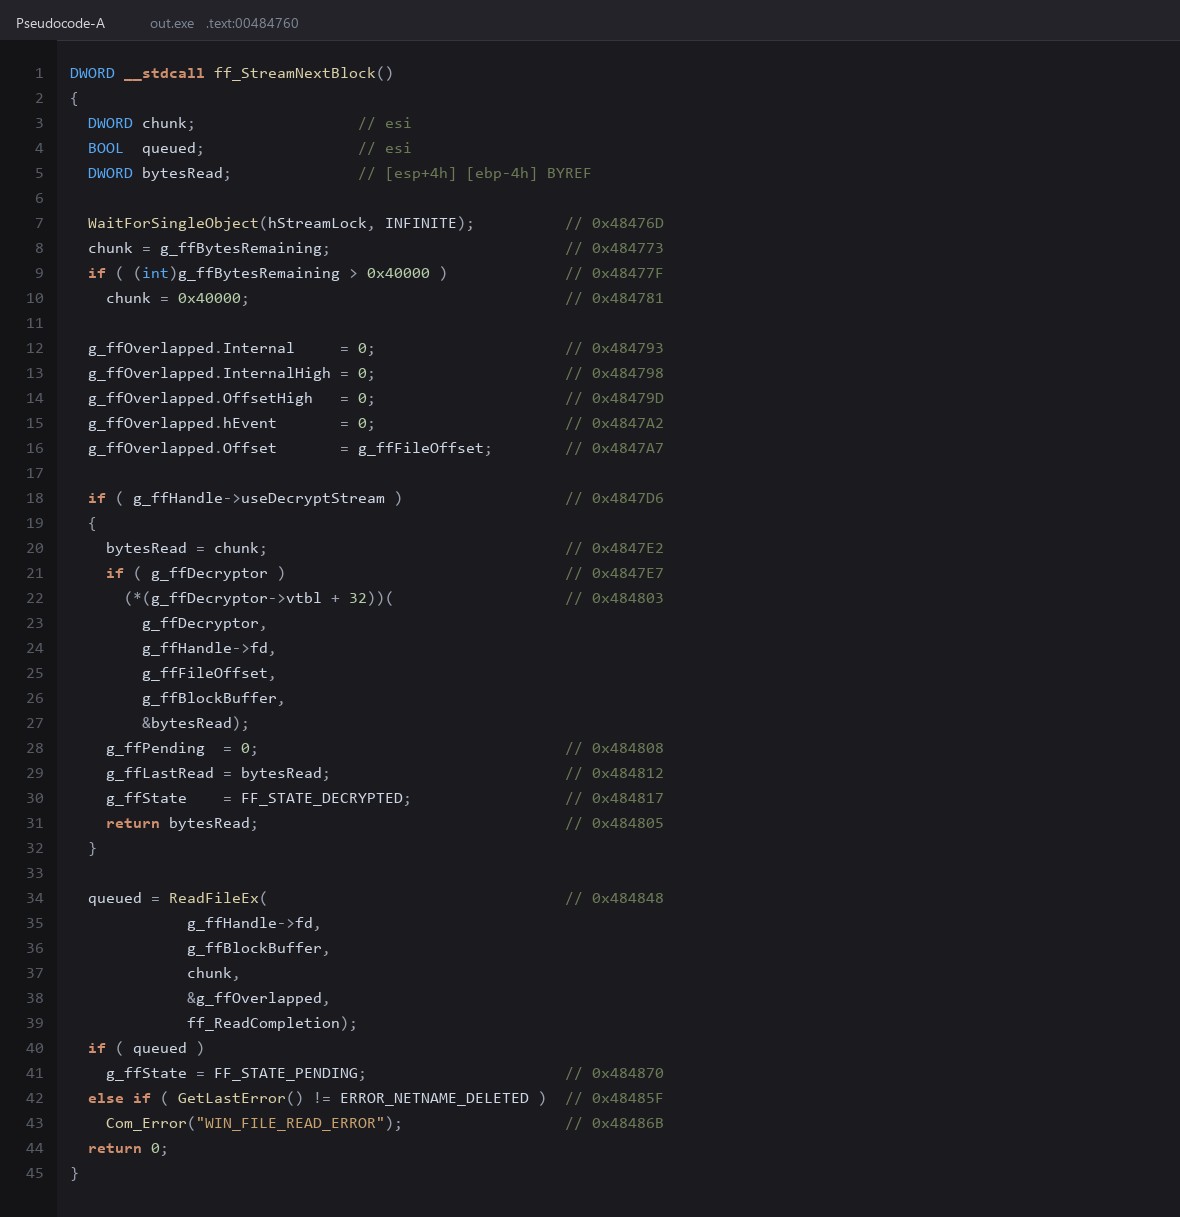Click line number 22 in the gutter
The image size is (1180, 1217).
point(35,598)
